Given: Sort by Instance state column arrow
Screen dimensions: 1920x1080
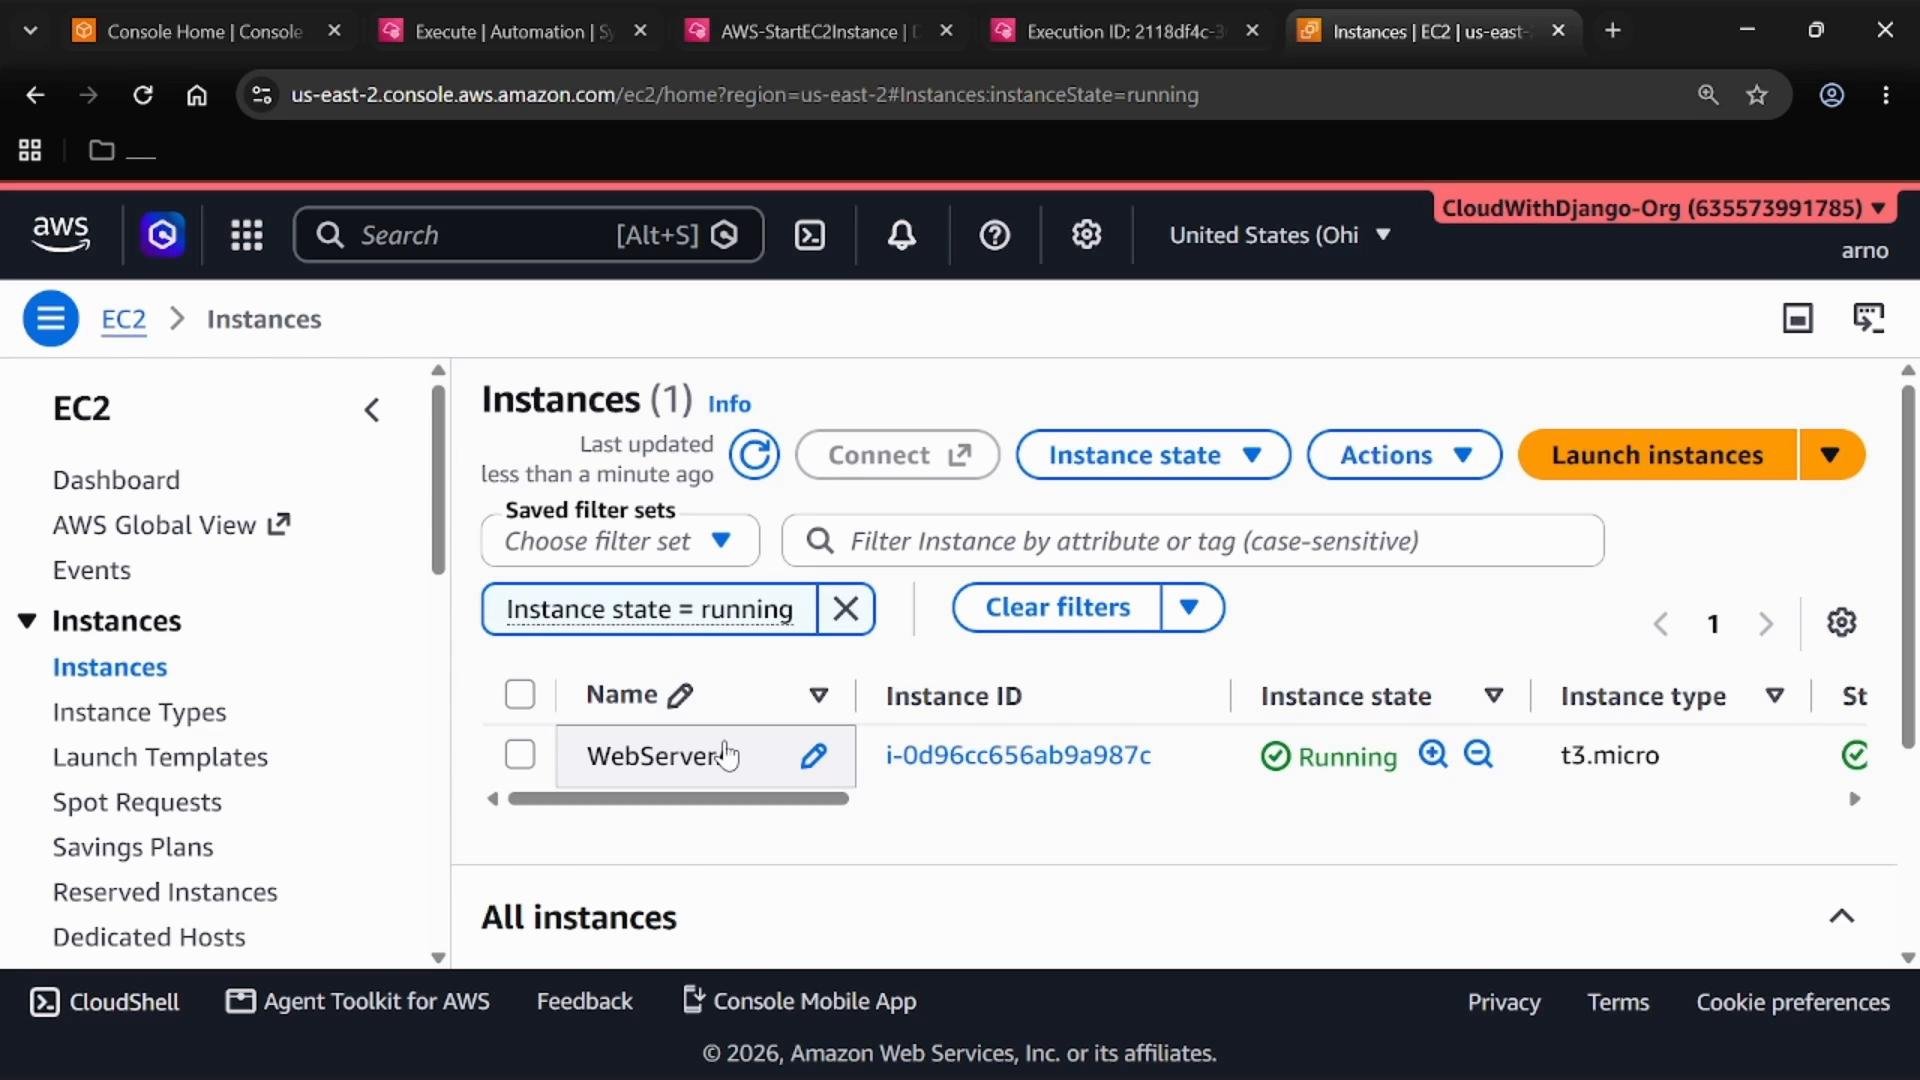Looking at the screenshot, I should pyautogui.click(x=1494, y=695).
